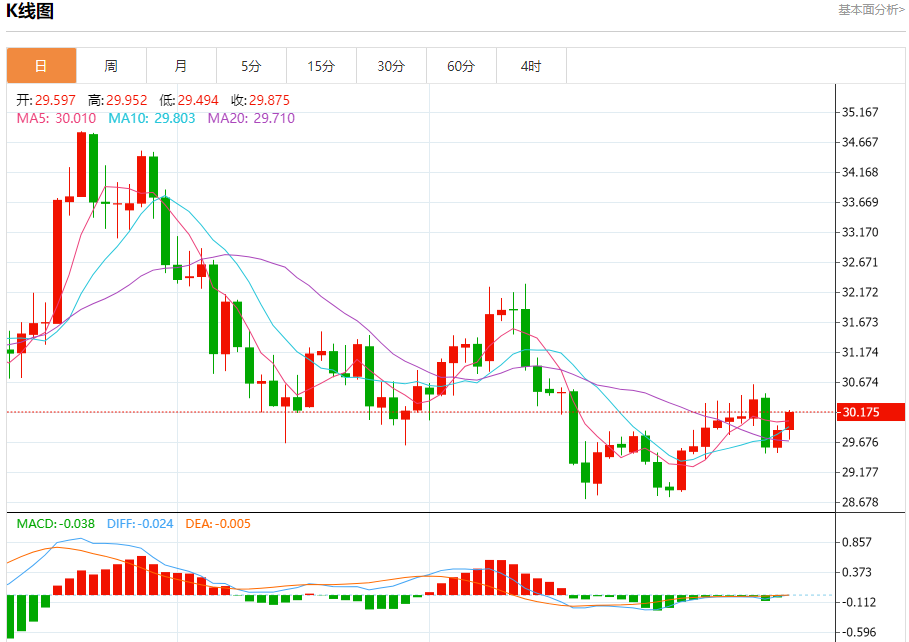This screenshot has height=642, width=909.
Task: Click the red 30.175 current price tag
Action: [x=871, y=412]
